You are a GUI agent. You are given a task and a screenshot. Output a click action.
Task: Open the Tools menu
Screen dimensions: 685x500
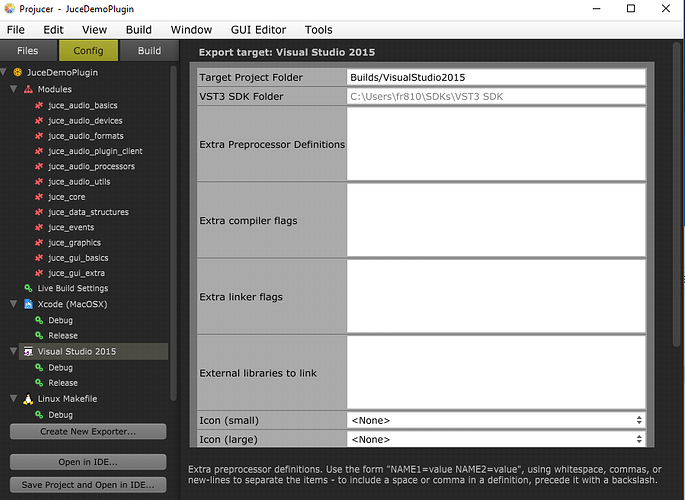click(318, 30)
